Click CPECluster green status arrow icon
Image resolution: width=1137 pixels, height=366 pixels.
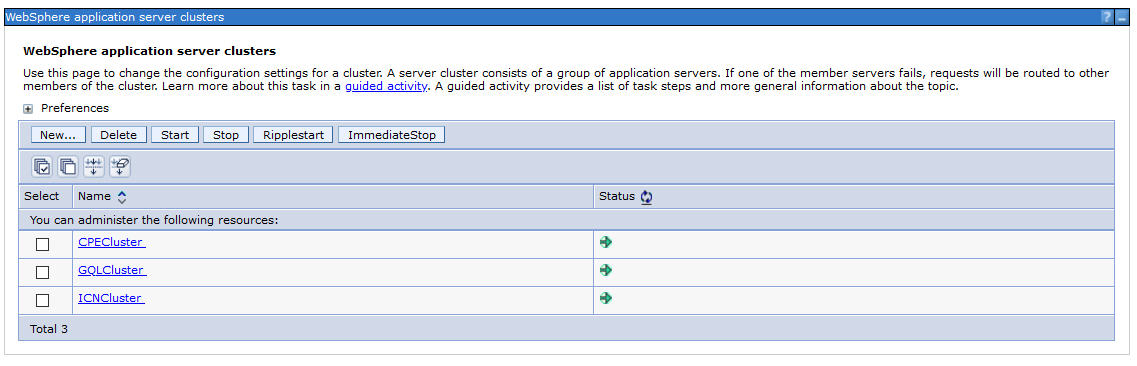606,242
